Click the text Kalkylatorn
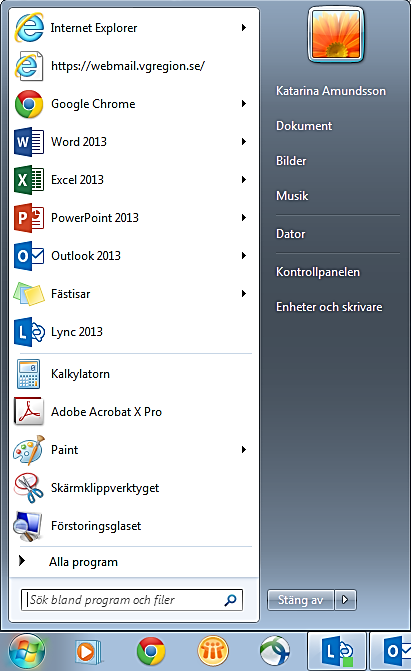 pyautogui.click(x=80, y=374)
